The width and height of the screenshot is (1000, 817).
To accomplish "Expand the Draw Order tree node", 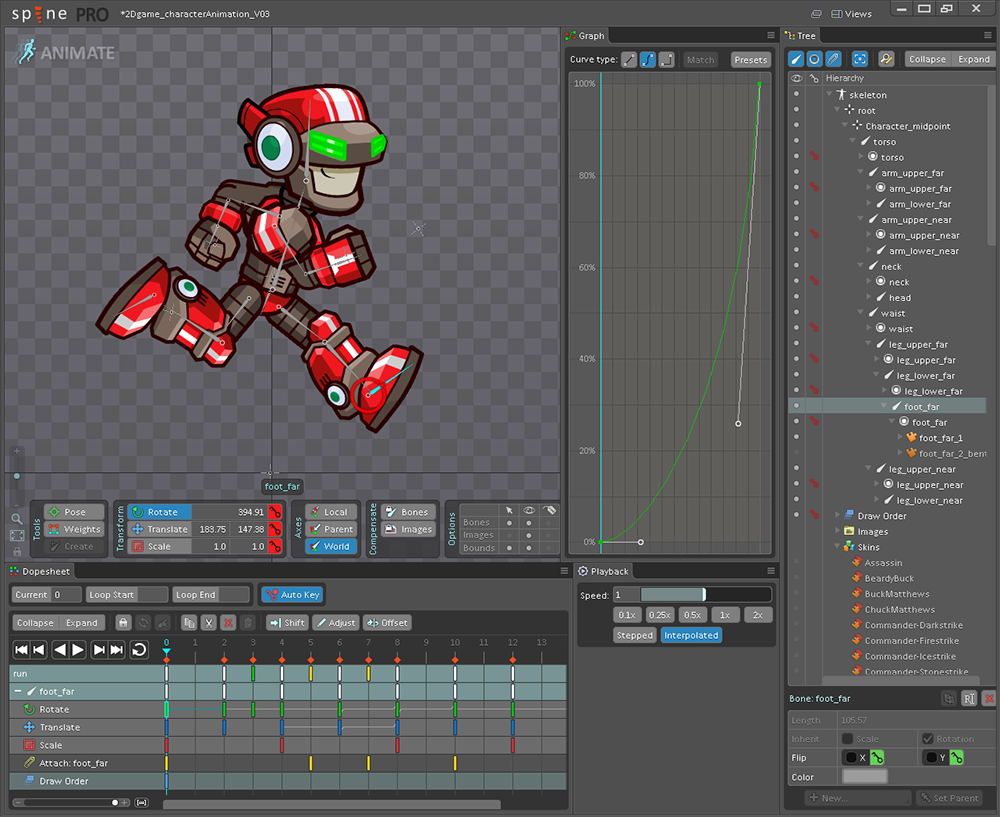I will point(839,516).
